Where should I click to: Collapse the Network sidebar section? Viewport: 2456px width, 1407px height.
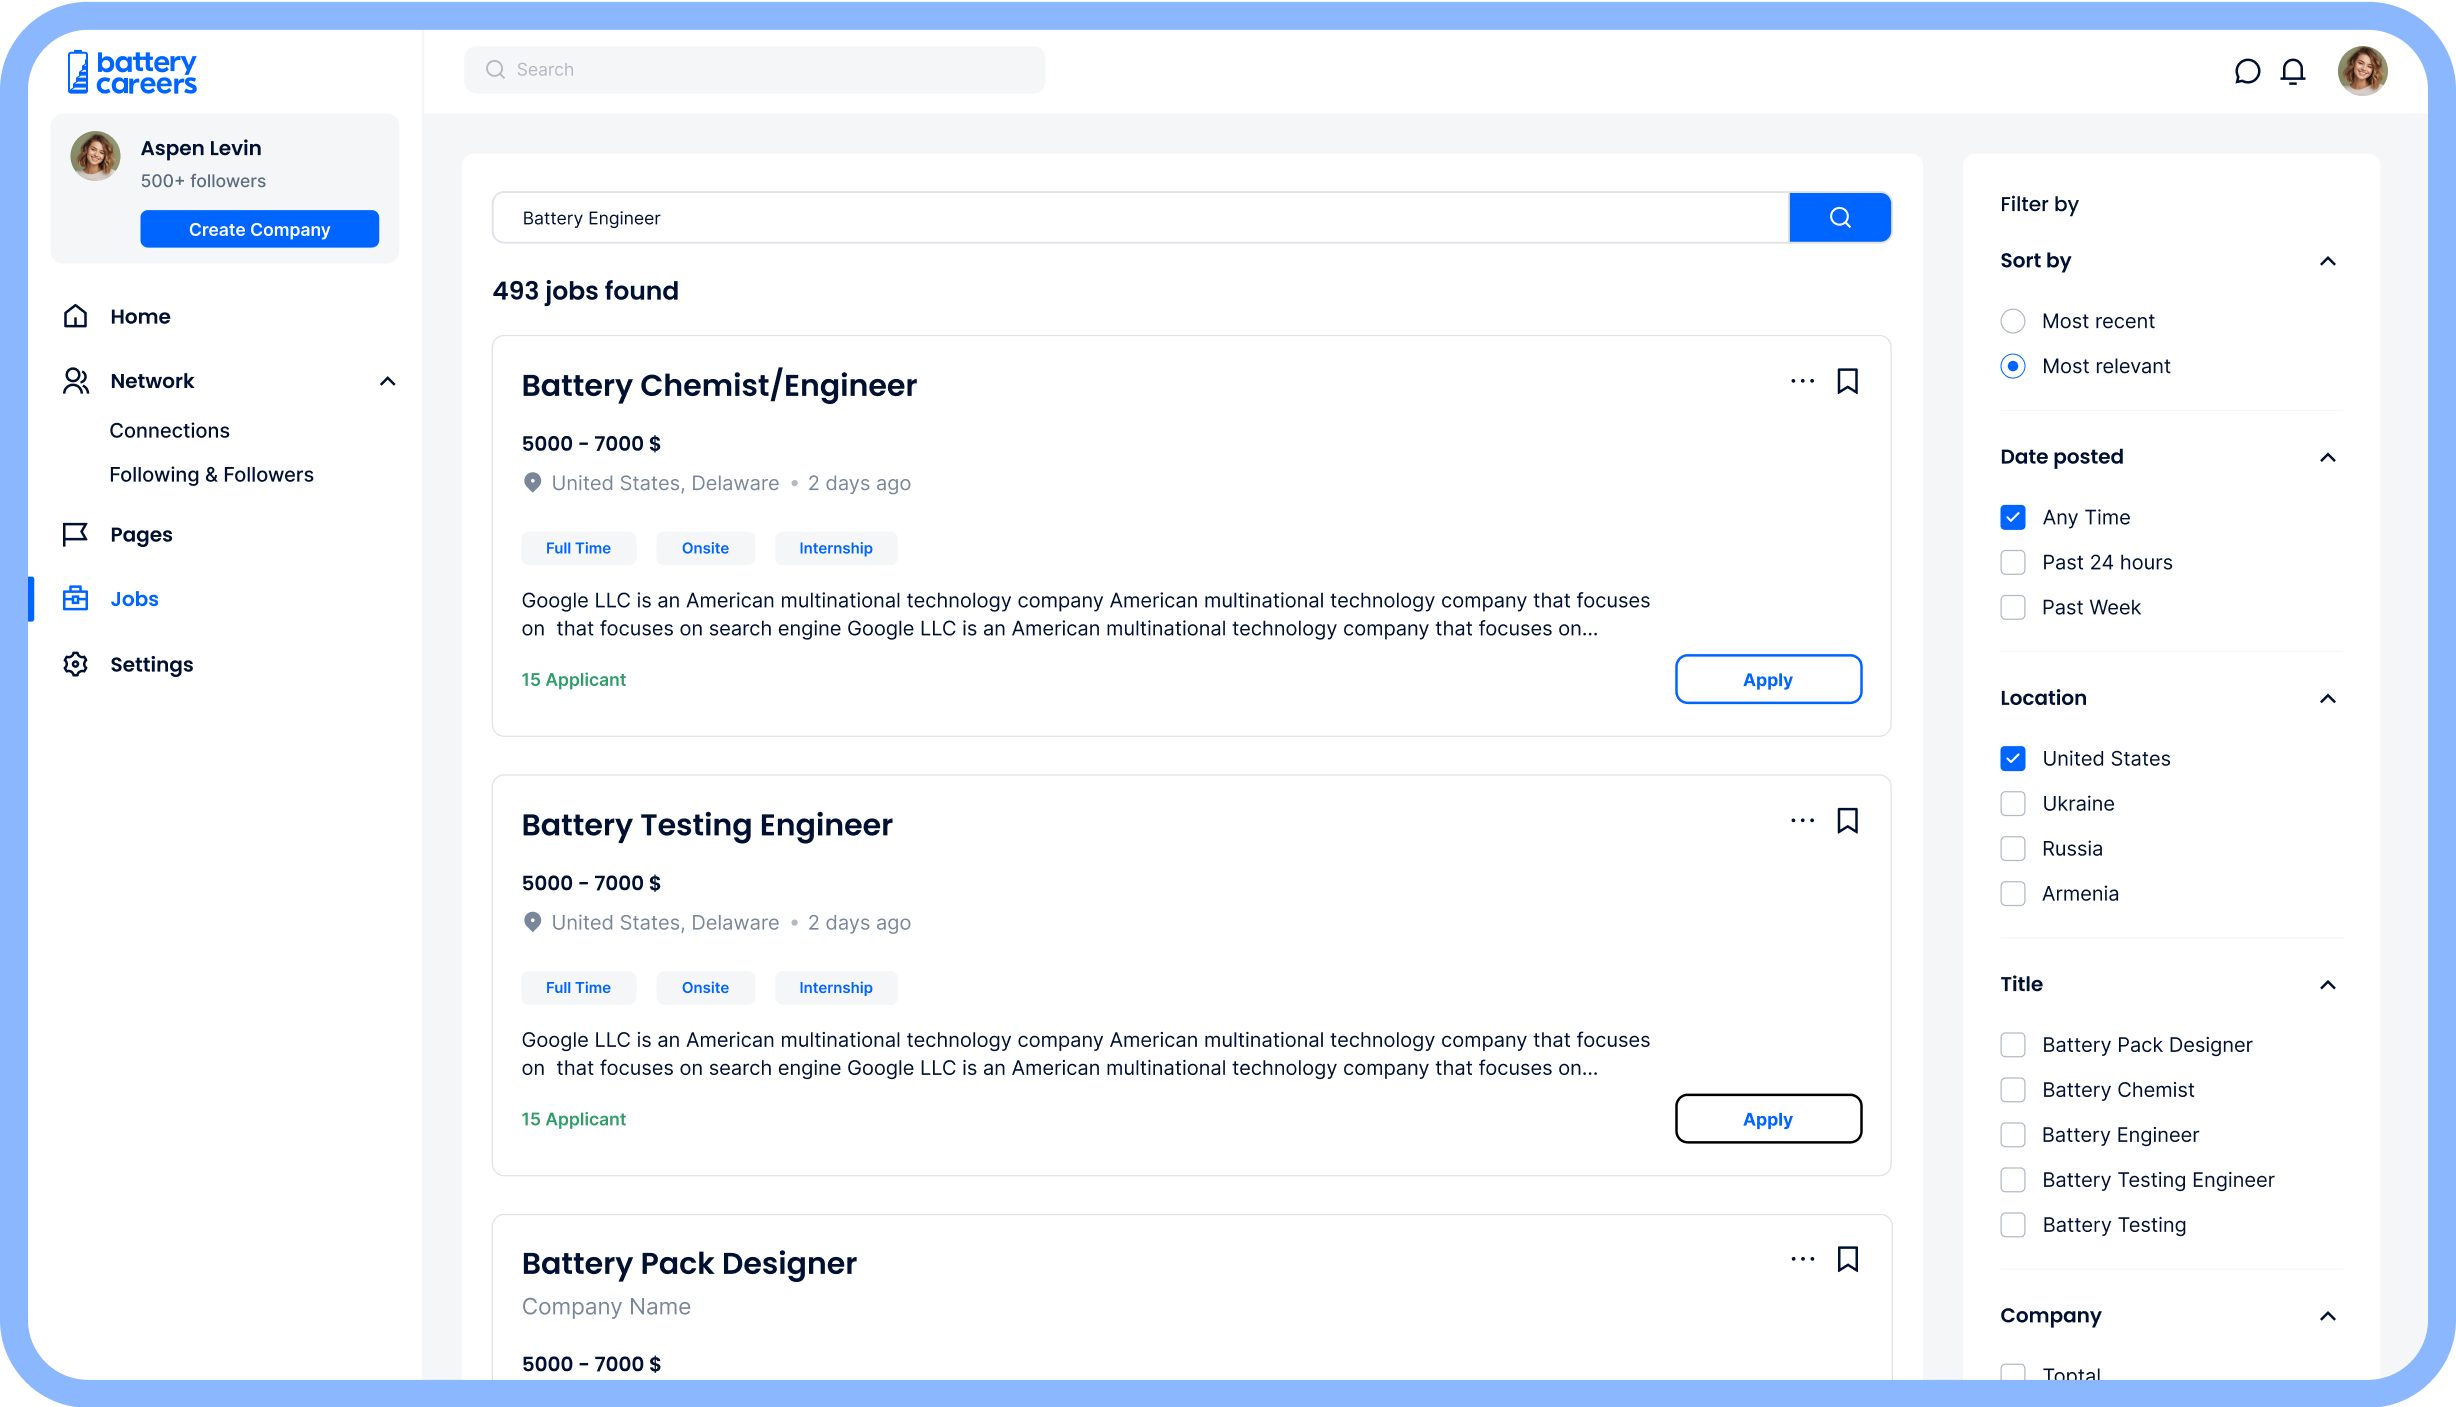[x=388, y=381]
